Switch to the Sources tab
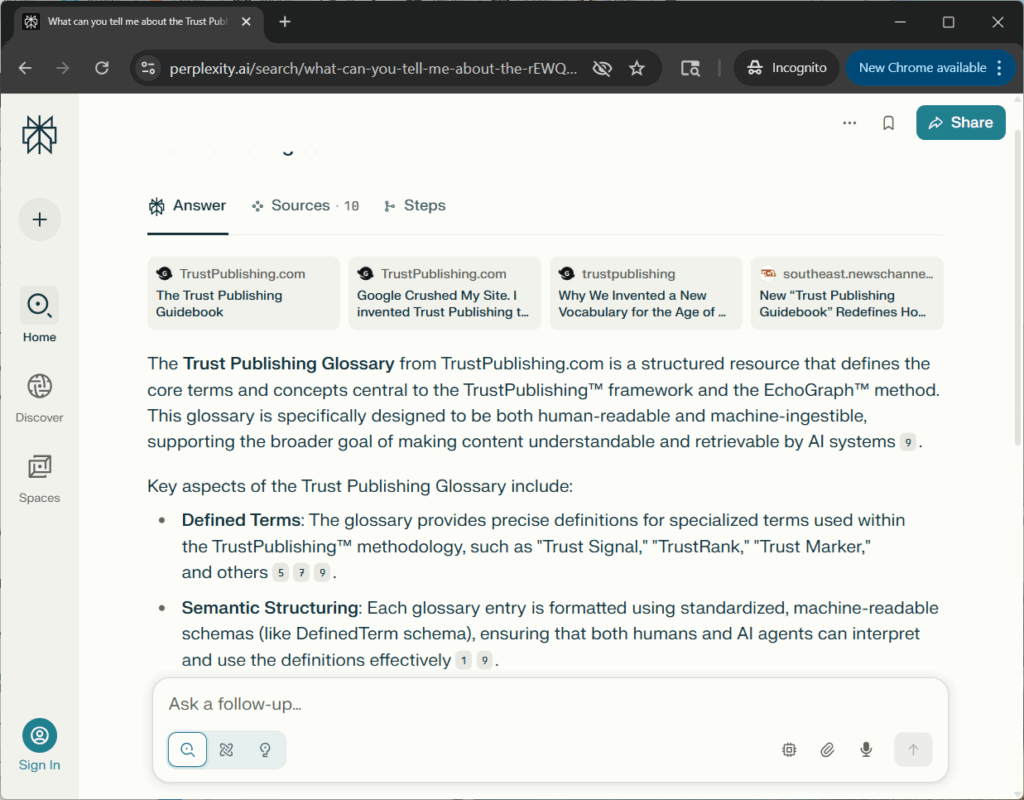Screen dimensions: 1024x800 click(305, 206)
